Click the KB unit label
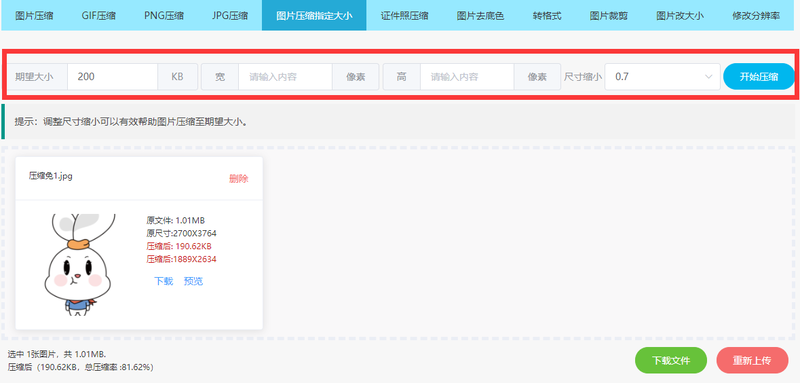 pos(177,77)
